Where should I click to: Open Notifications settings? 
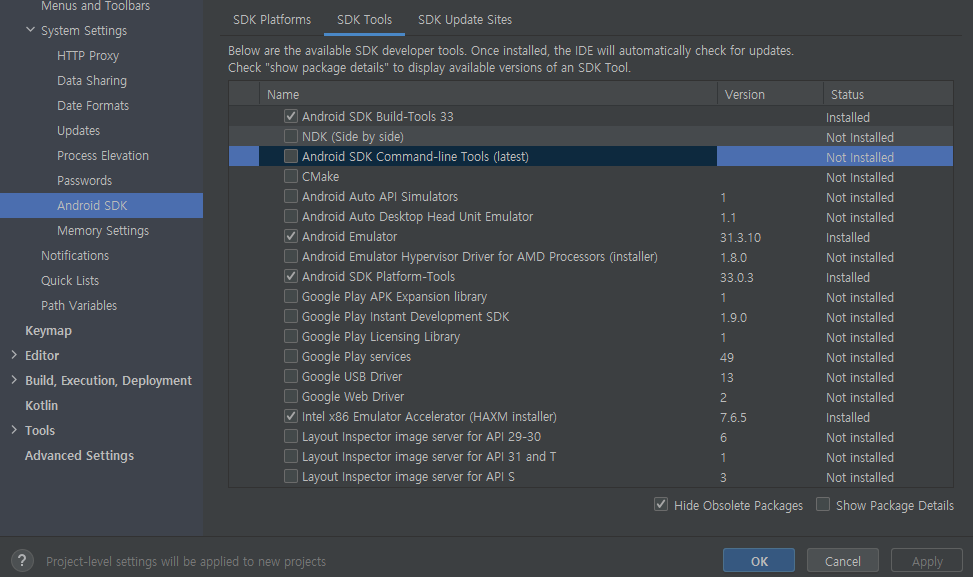pos(75,256)
